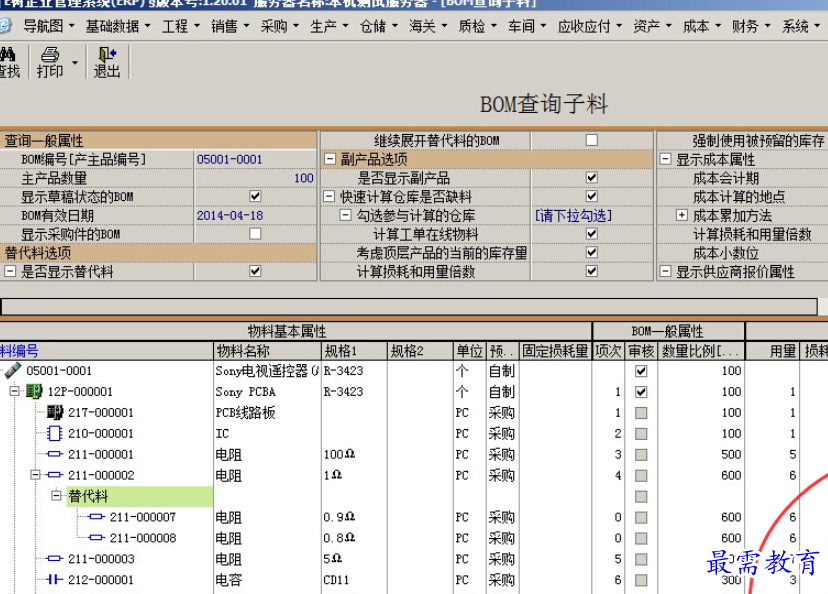This screenshot has height=594, width=828.
Task: Open the 质检 menu
Action: [477, 26]
